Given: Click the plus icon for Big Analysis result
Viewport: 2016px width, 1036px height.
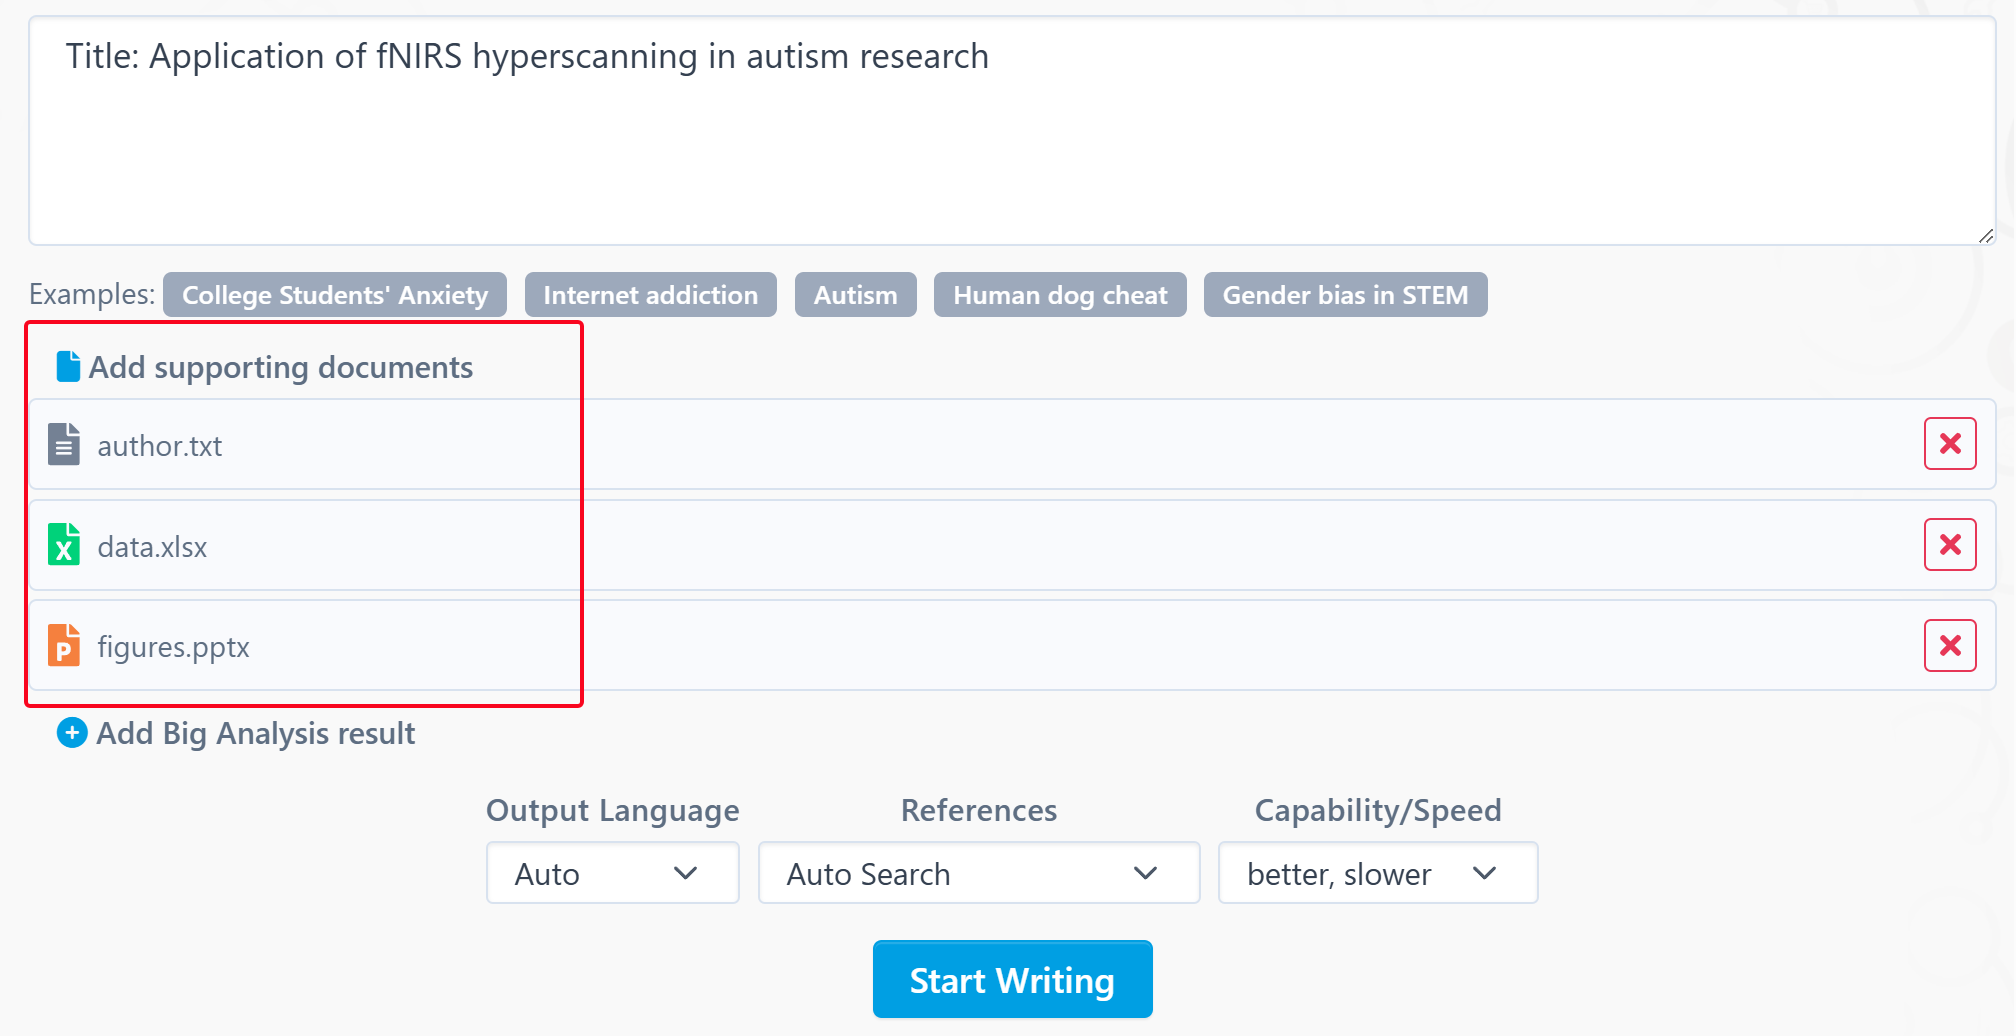Looking at the screenshot, I should click(72, 733).
